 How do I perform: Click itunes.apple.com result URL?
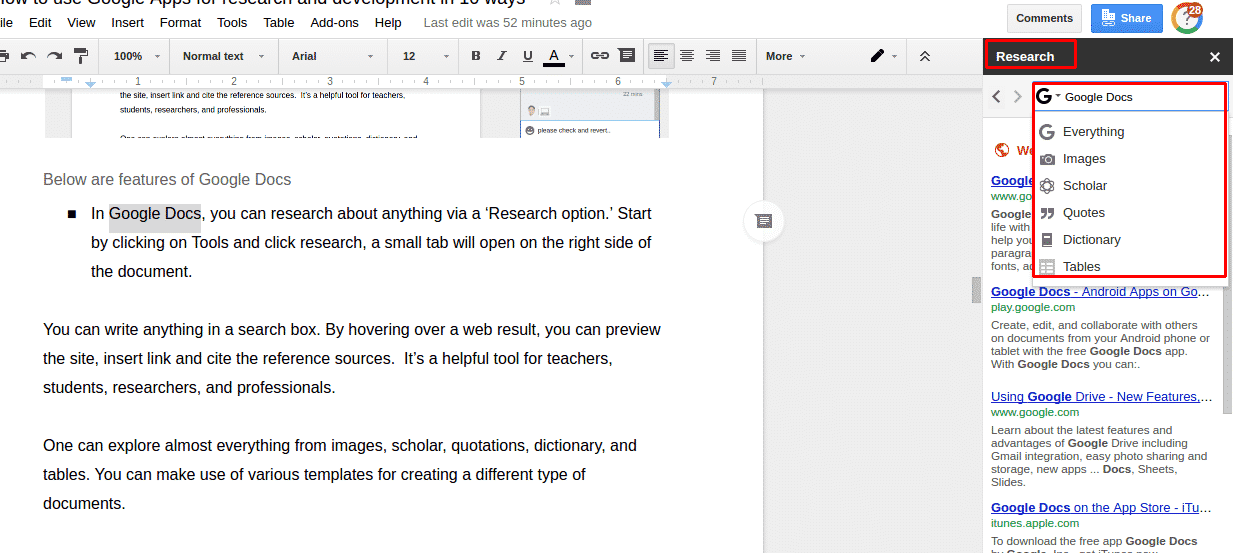[x=1035, y=523]
